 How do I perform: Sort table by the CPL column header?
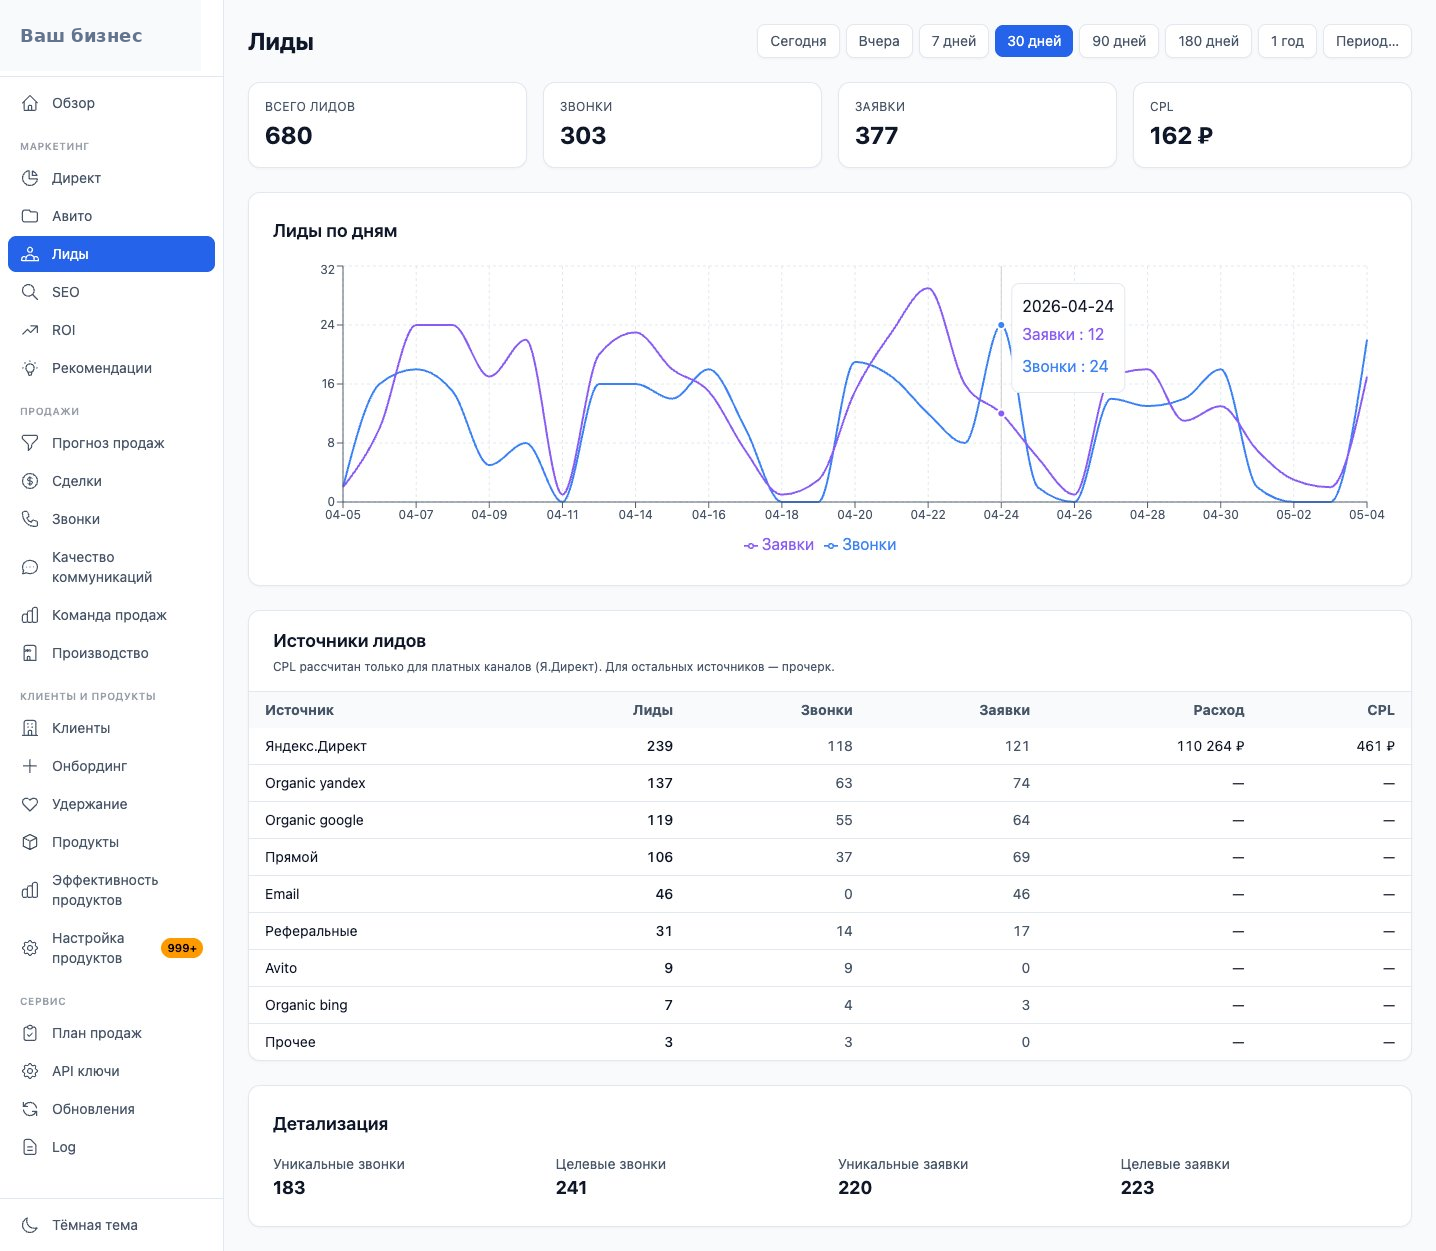pyautogui.click(x=1380, y=710)
